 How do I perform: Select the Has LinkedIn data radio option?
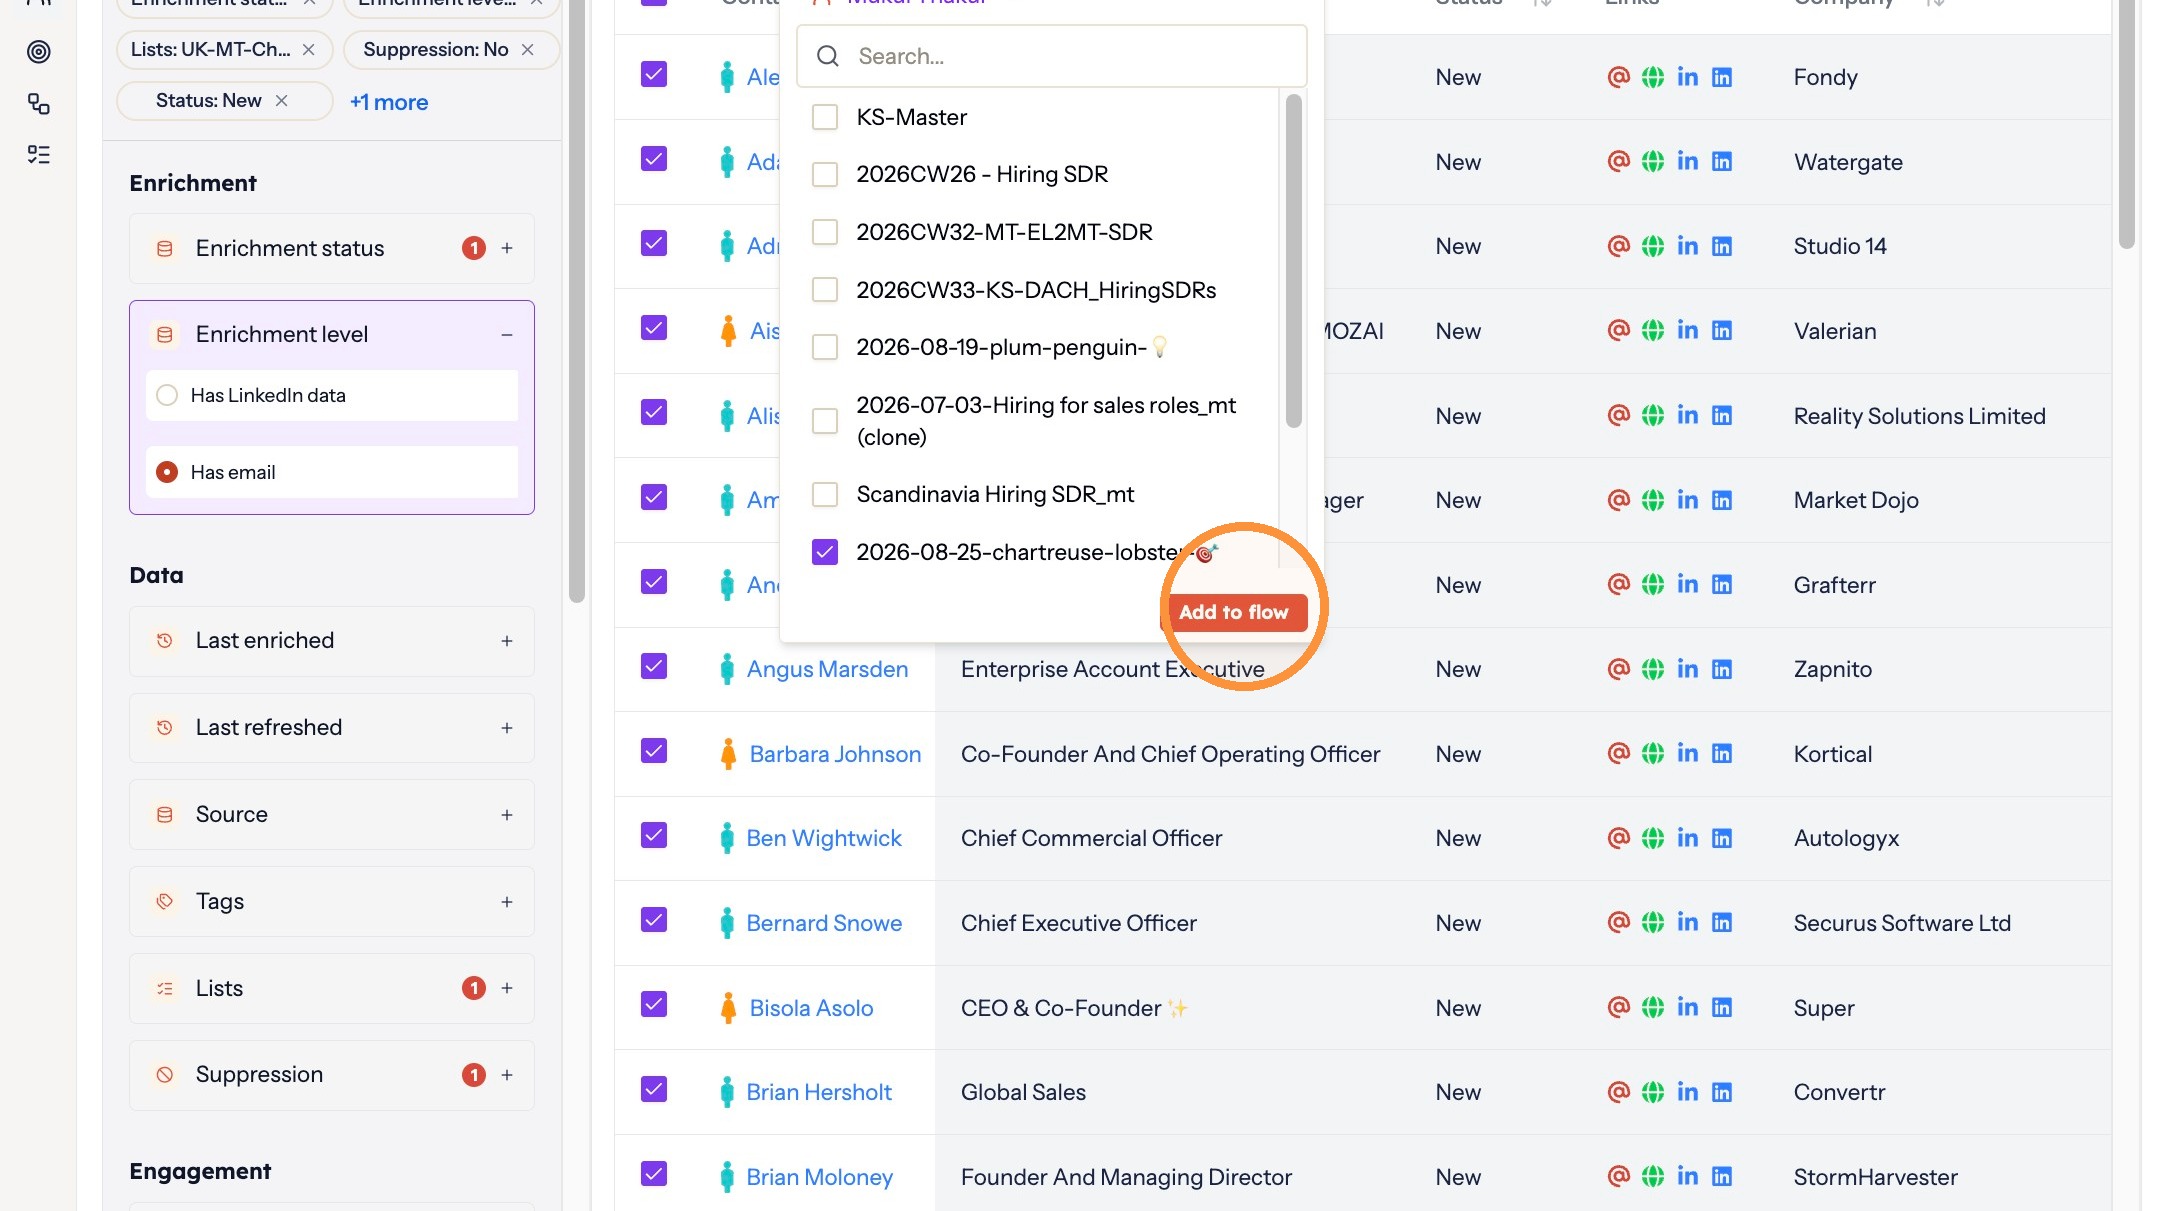(167, 395)
